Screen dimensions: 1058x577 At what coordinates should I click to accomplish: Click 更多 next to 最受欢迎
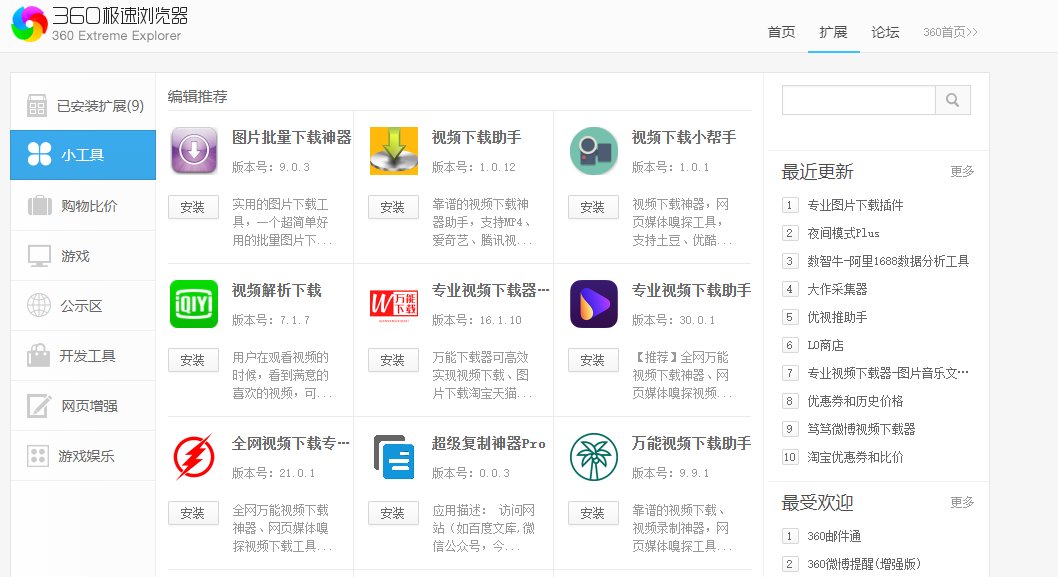pyautogui.click(x=962, y=502)
